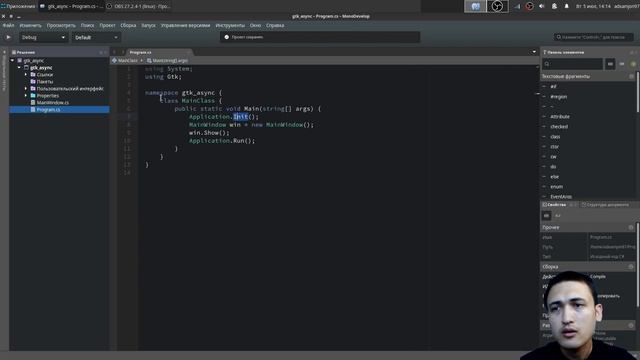Navigate forward with editor tab arrow

coord(122,52)
